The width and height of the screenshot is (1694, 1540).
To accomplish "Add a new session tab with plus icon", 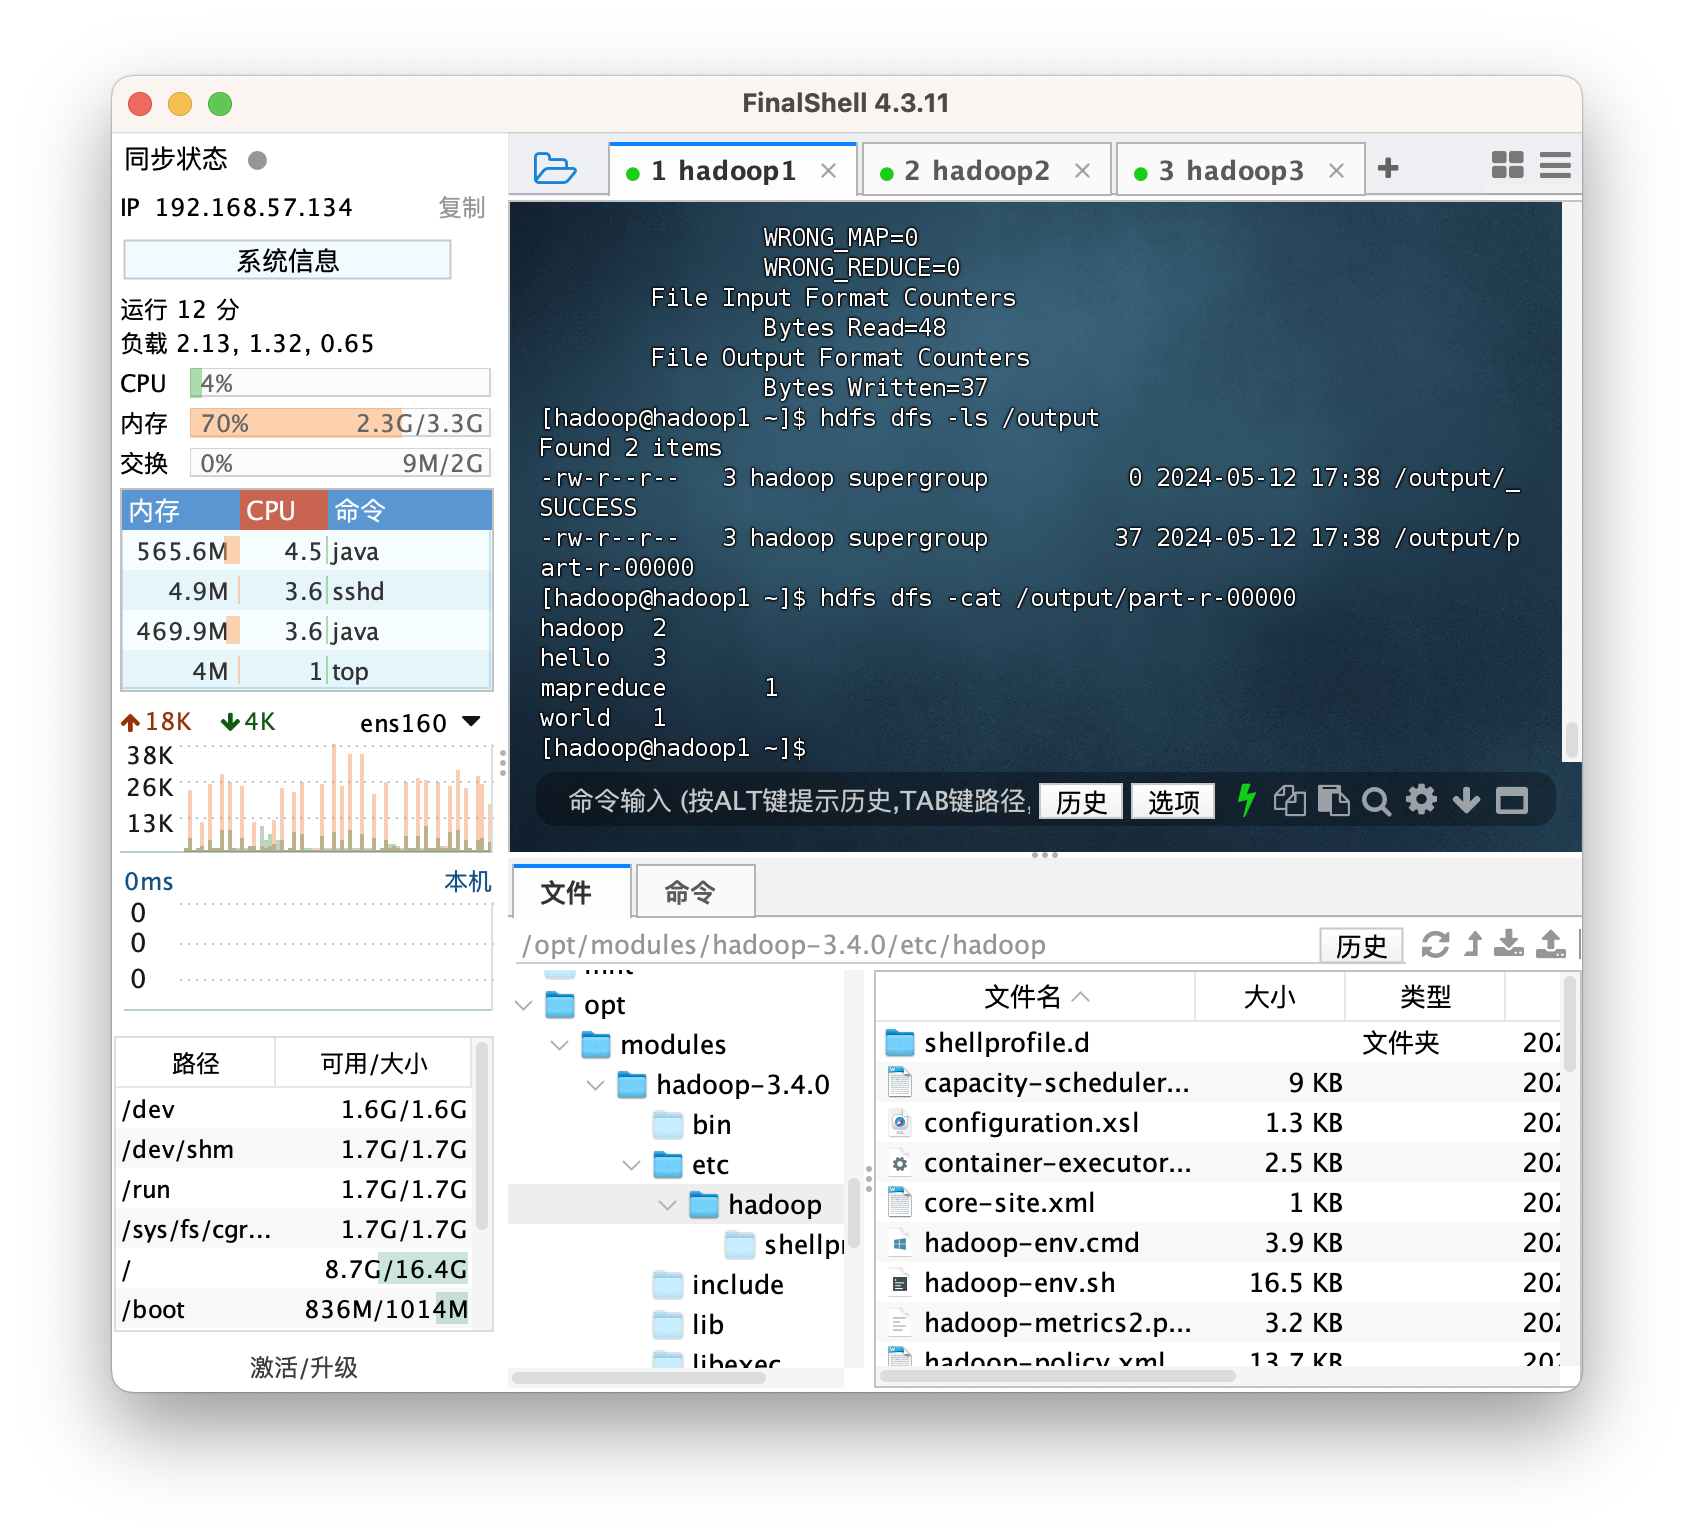I will [1387, 168].
